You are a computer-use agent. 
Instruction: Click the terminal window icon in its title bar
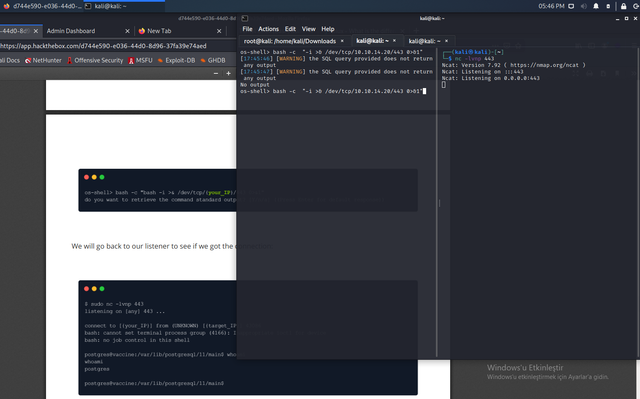point(244,18)
